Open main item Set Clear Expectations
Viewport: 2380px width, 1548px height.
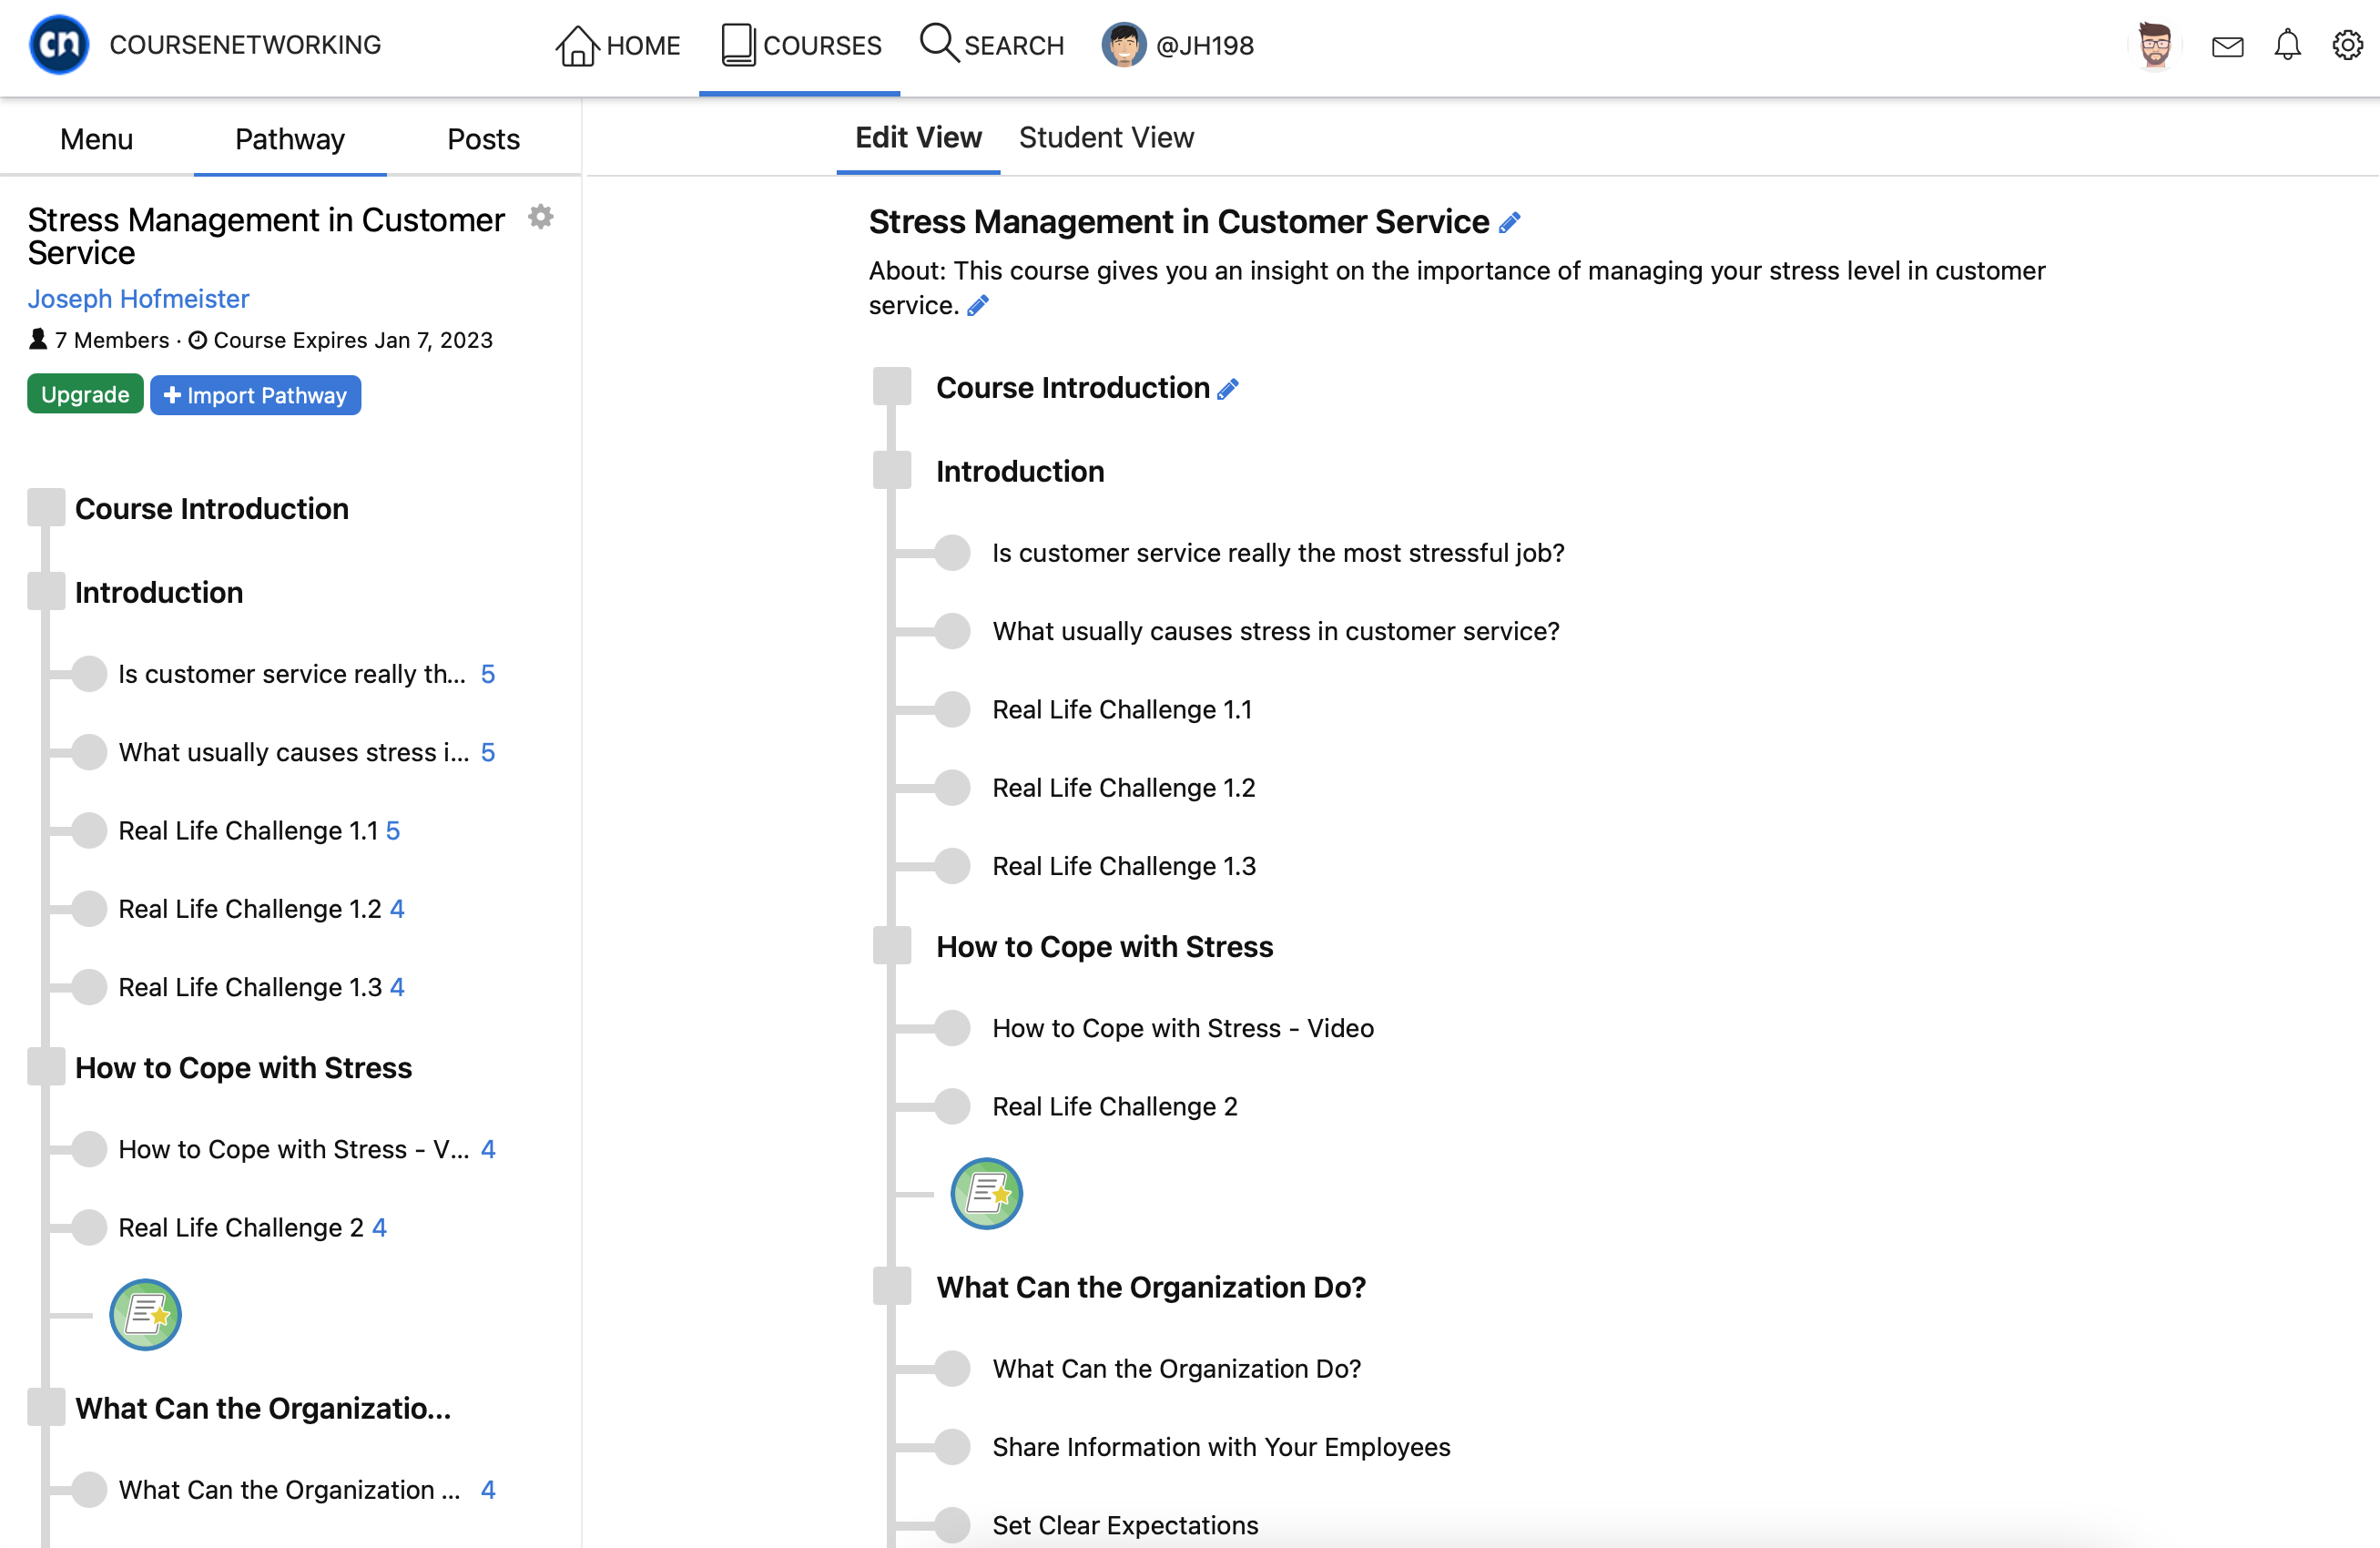click(x=1125, y=1525)
